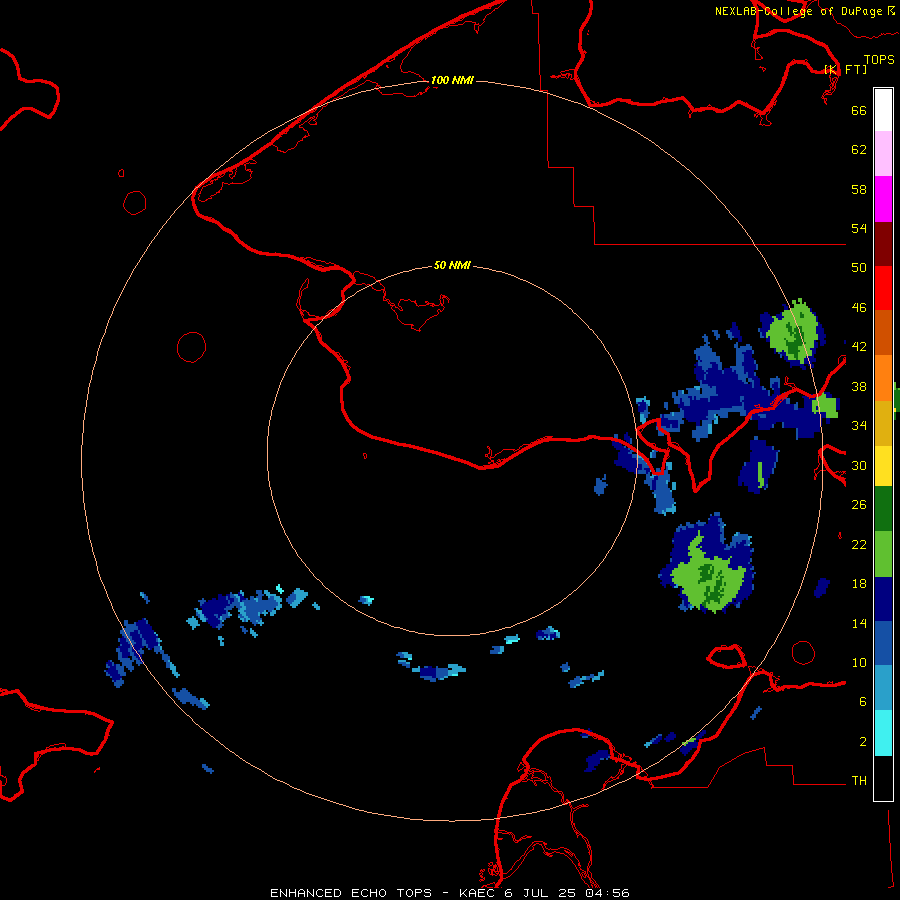The width and height of the screenshot is (900, 900).
Task: Click the '[K FT]' units label
Action: (845, 69)
